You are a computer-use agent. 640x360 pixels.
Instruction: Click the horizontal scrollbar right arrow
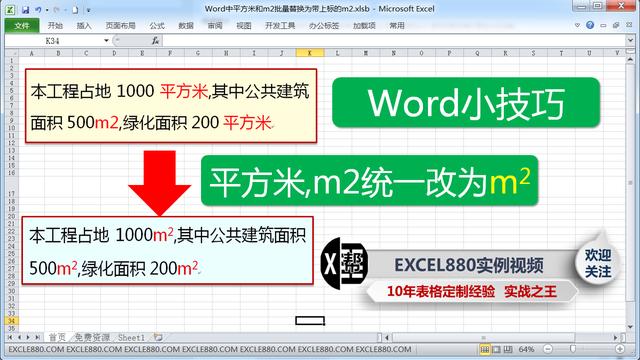[x=616, y=338]
